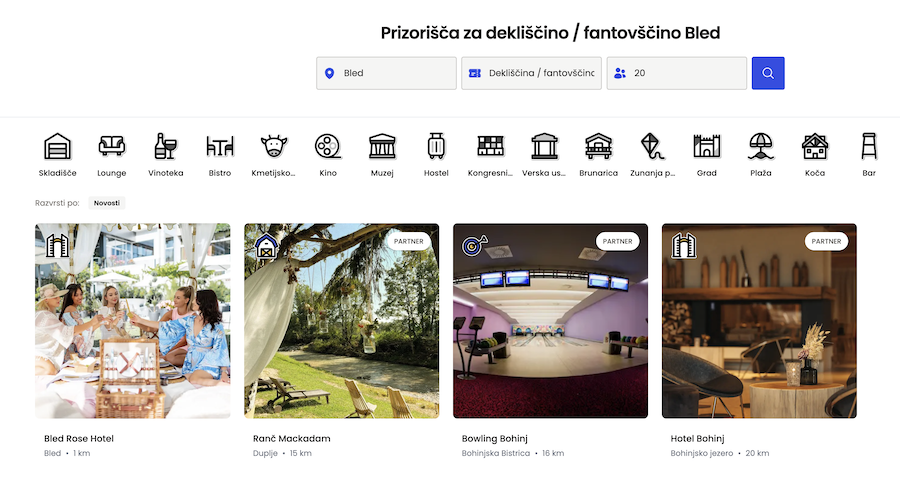
Task: Open the Ranč Mackadam venue link
Action: coord(292,438)
